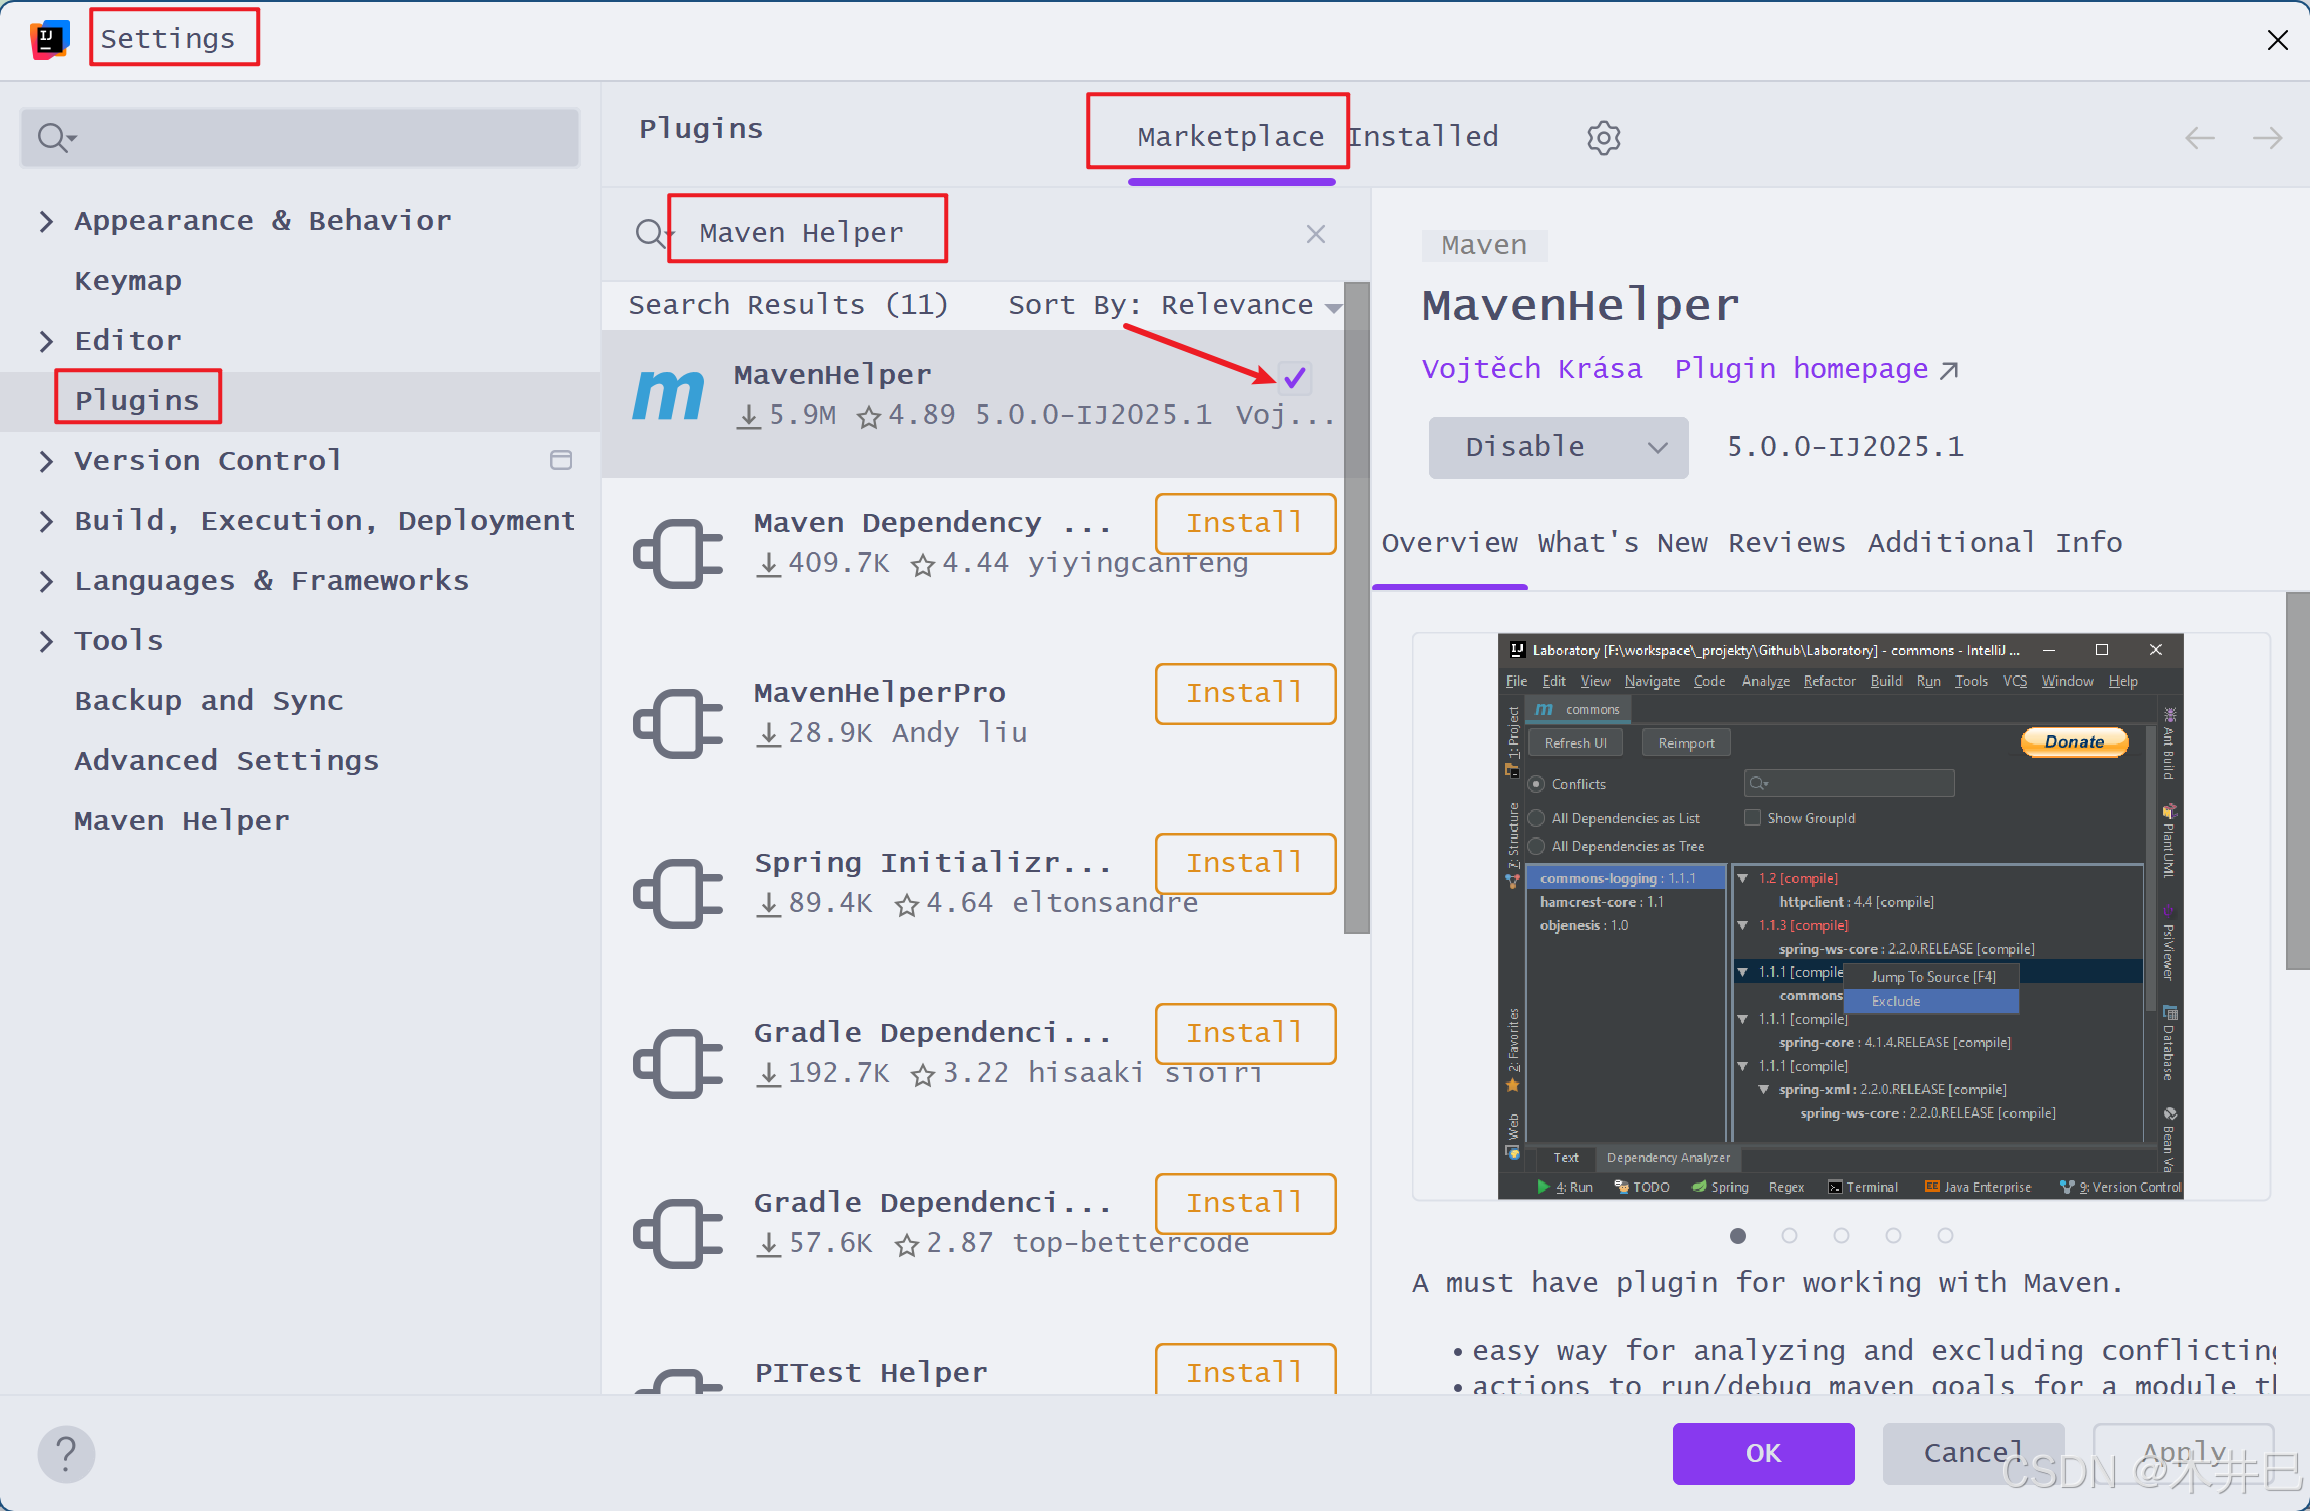Viewport: 2310px width, 1511px height.
Task: Install the Maven Dependency plugin
Action: tap(1245, 523)
